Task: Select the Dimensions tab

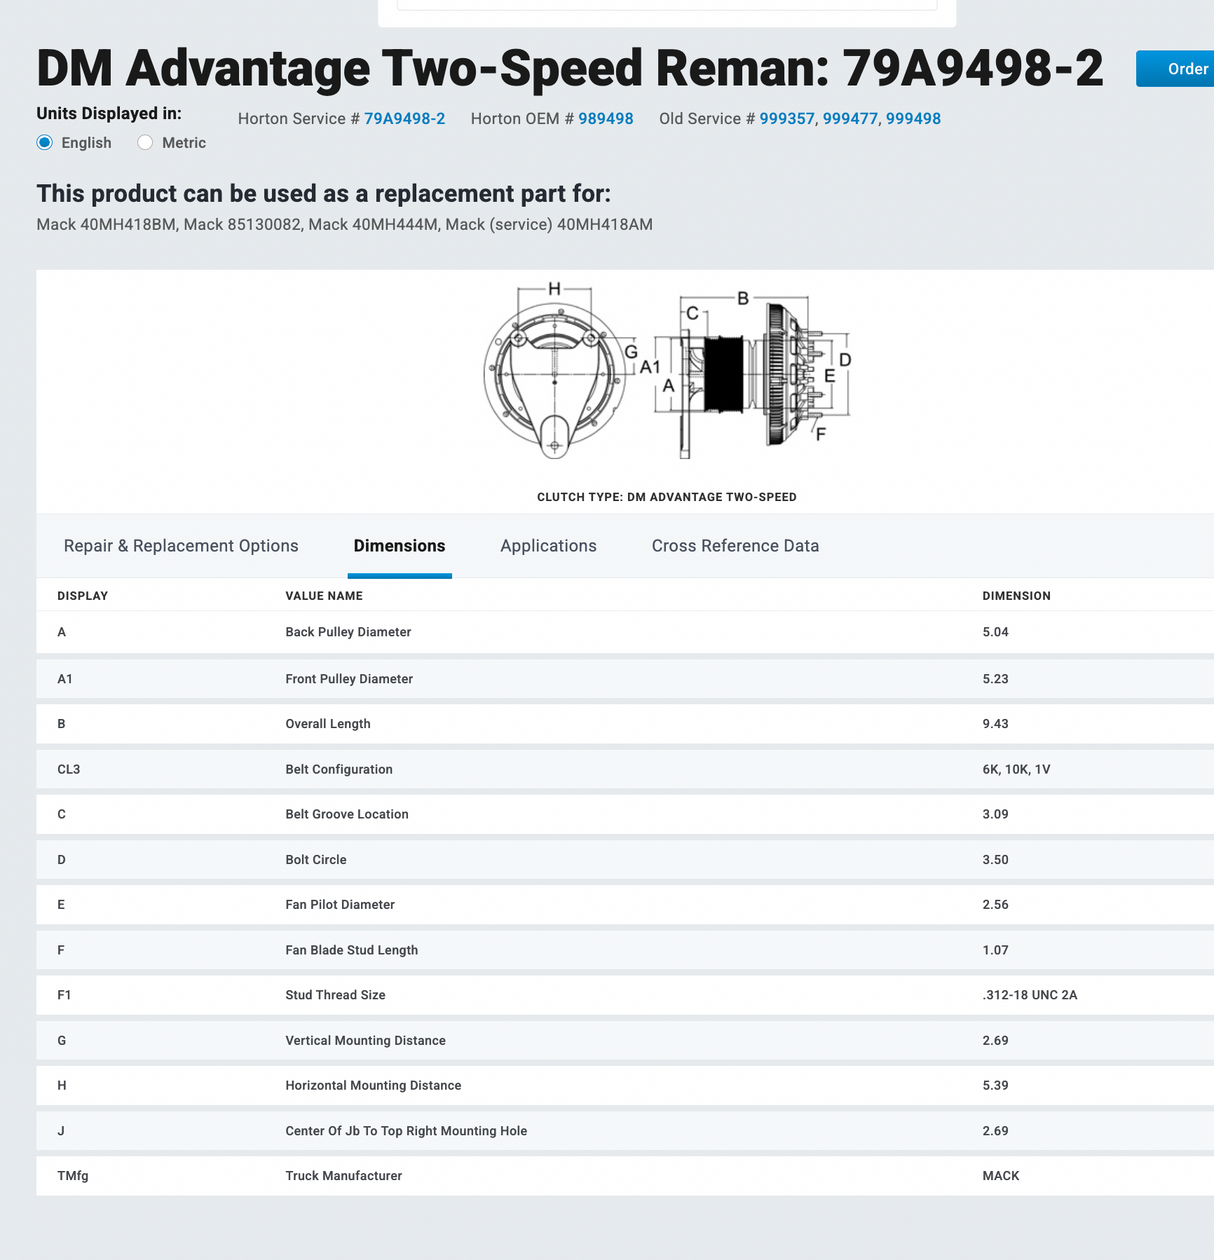Action: coord(399,546)
